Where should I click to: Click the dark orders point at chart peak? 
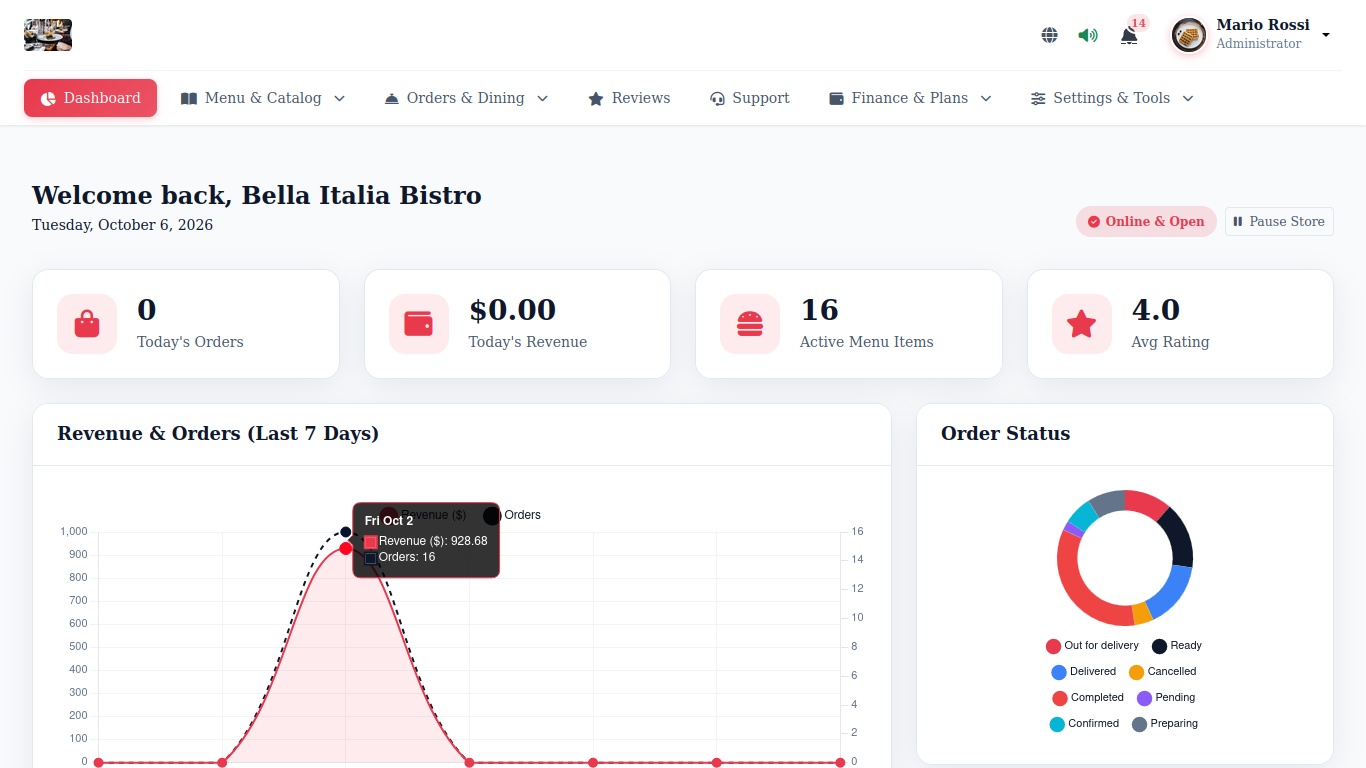pyautogui.click(x=346, y=532)
